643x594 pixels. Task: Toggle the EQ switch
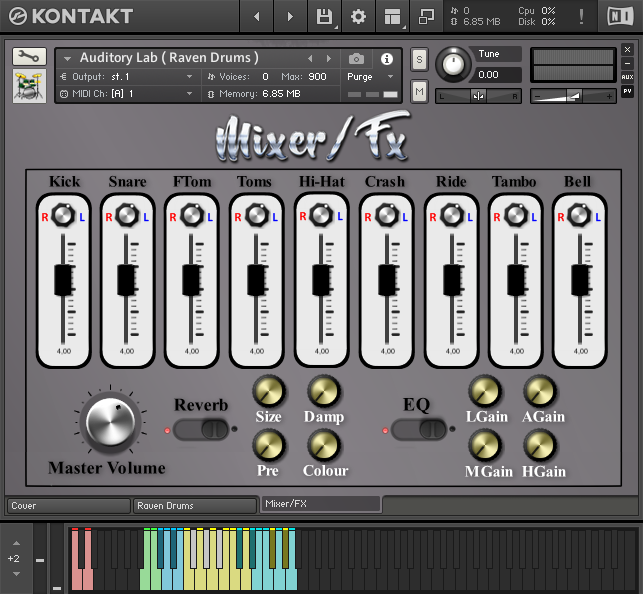click(x=419, y=430)
